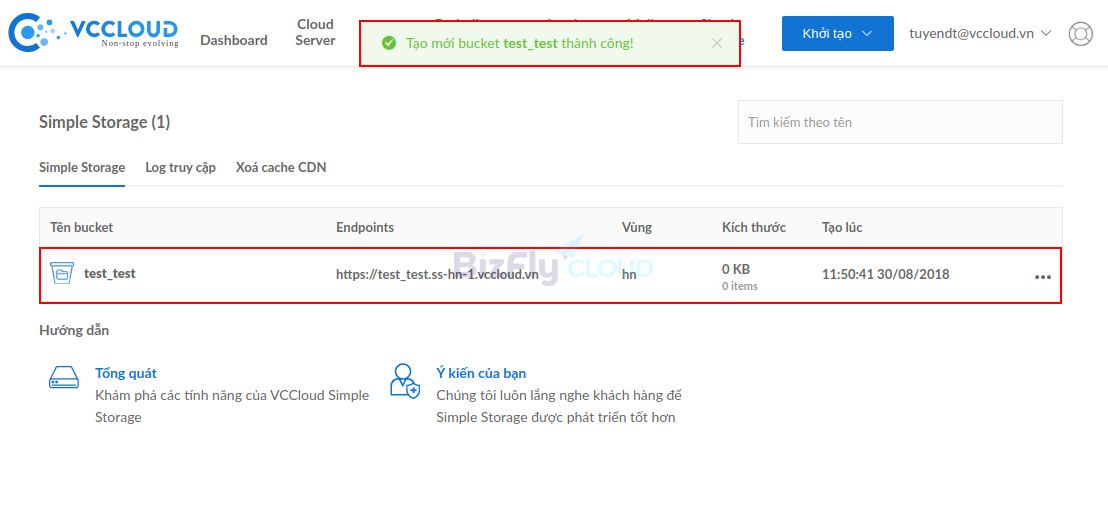
Task: Click the 0 items count text
Action: [740, 286]
